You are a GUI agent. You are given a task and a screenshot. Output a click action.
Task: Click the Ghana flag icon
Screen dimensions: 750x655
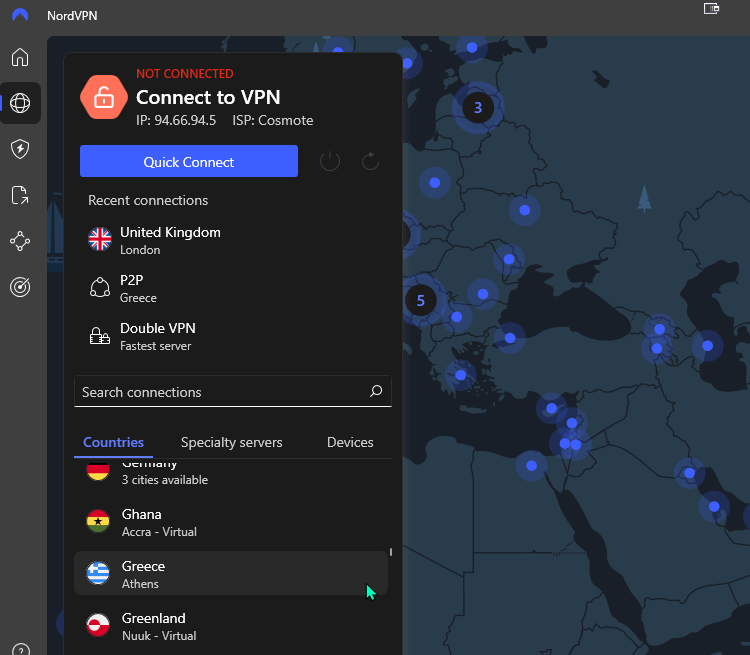pos(98,521)
